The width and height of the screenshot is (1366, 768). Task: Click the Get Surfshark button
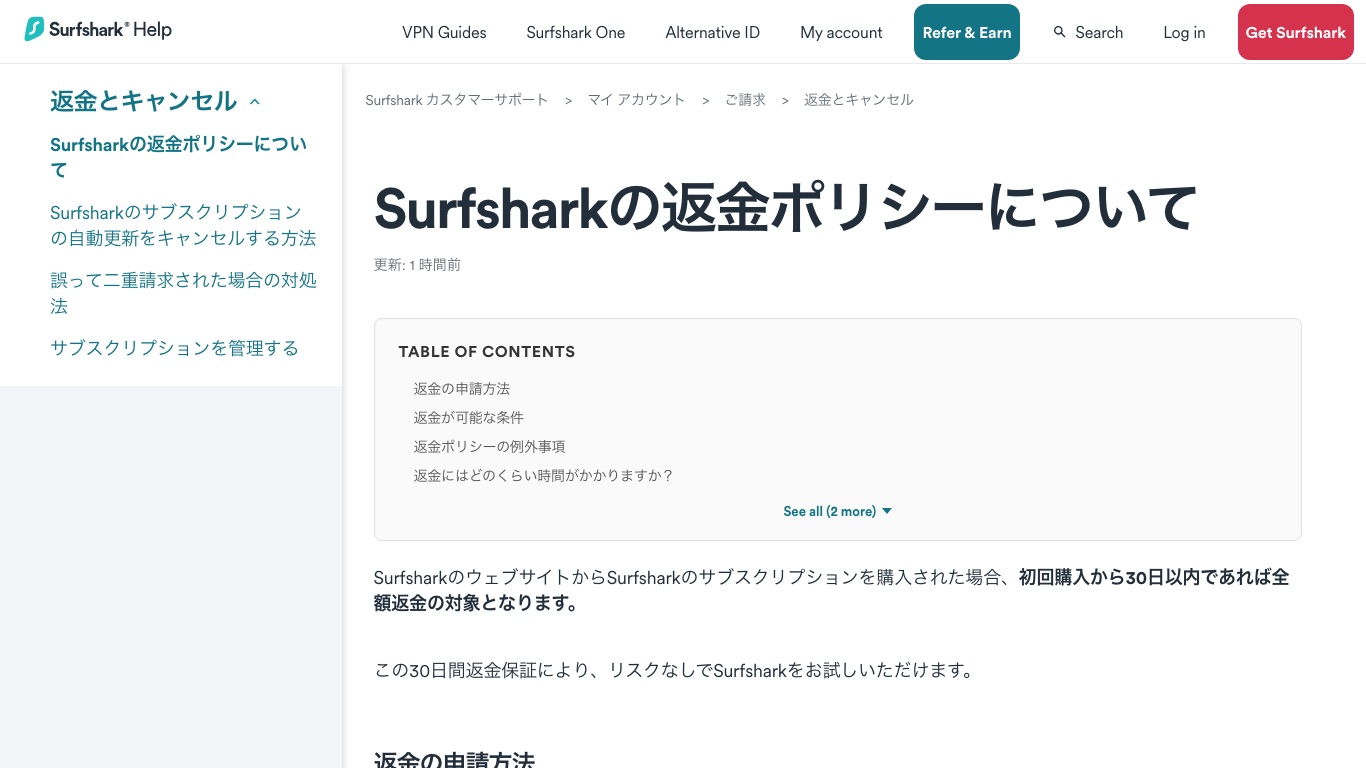(x=1296, y=32)
